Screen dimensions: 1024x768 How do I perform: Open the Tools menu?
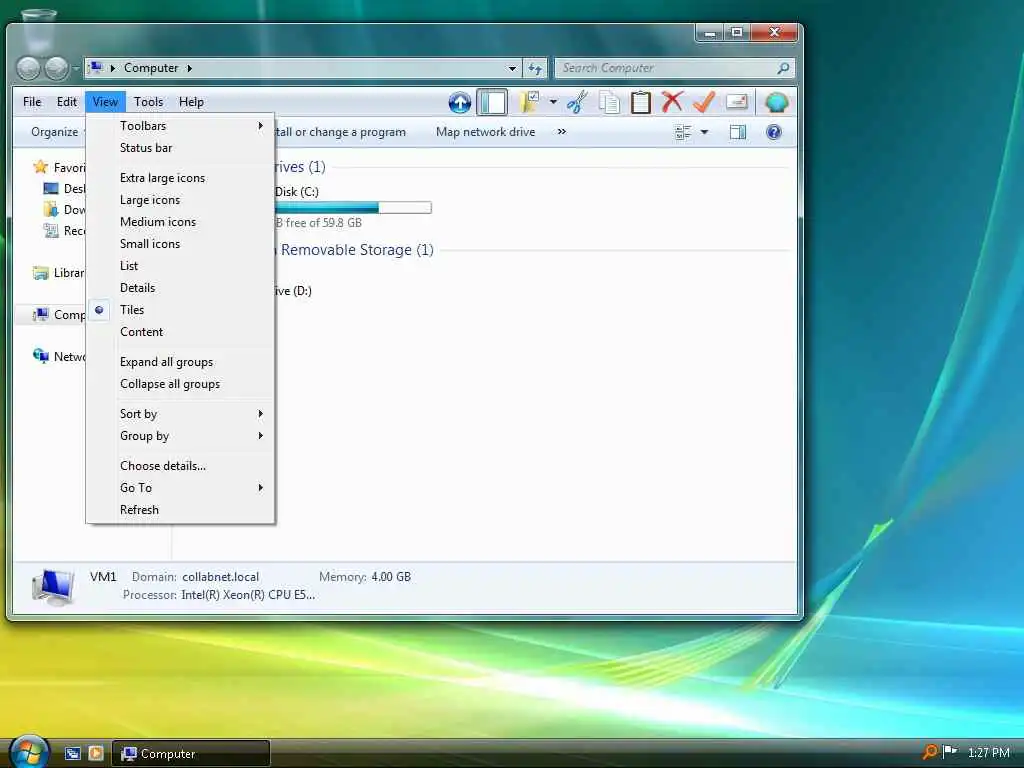pos(148,102)
